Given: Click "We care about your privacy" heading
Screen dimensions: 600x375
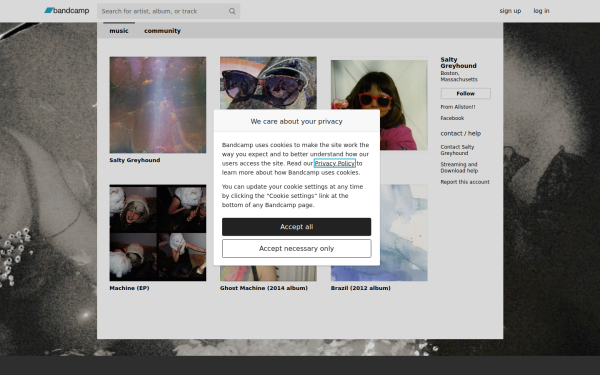Looking at the screenshot, I should (296, 121).
